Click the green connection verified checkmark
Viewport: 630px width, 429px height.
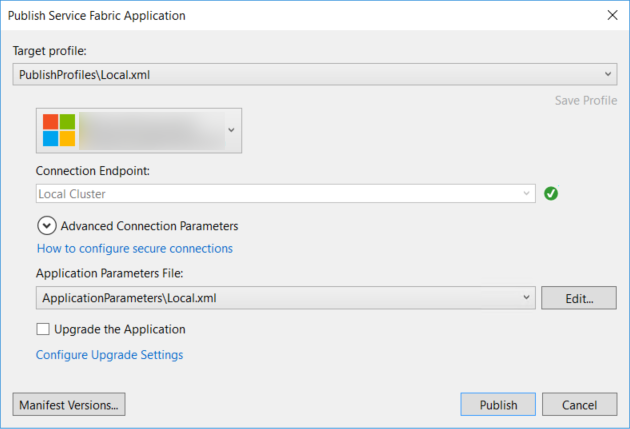[551, 193]
